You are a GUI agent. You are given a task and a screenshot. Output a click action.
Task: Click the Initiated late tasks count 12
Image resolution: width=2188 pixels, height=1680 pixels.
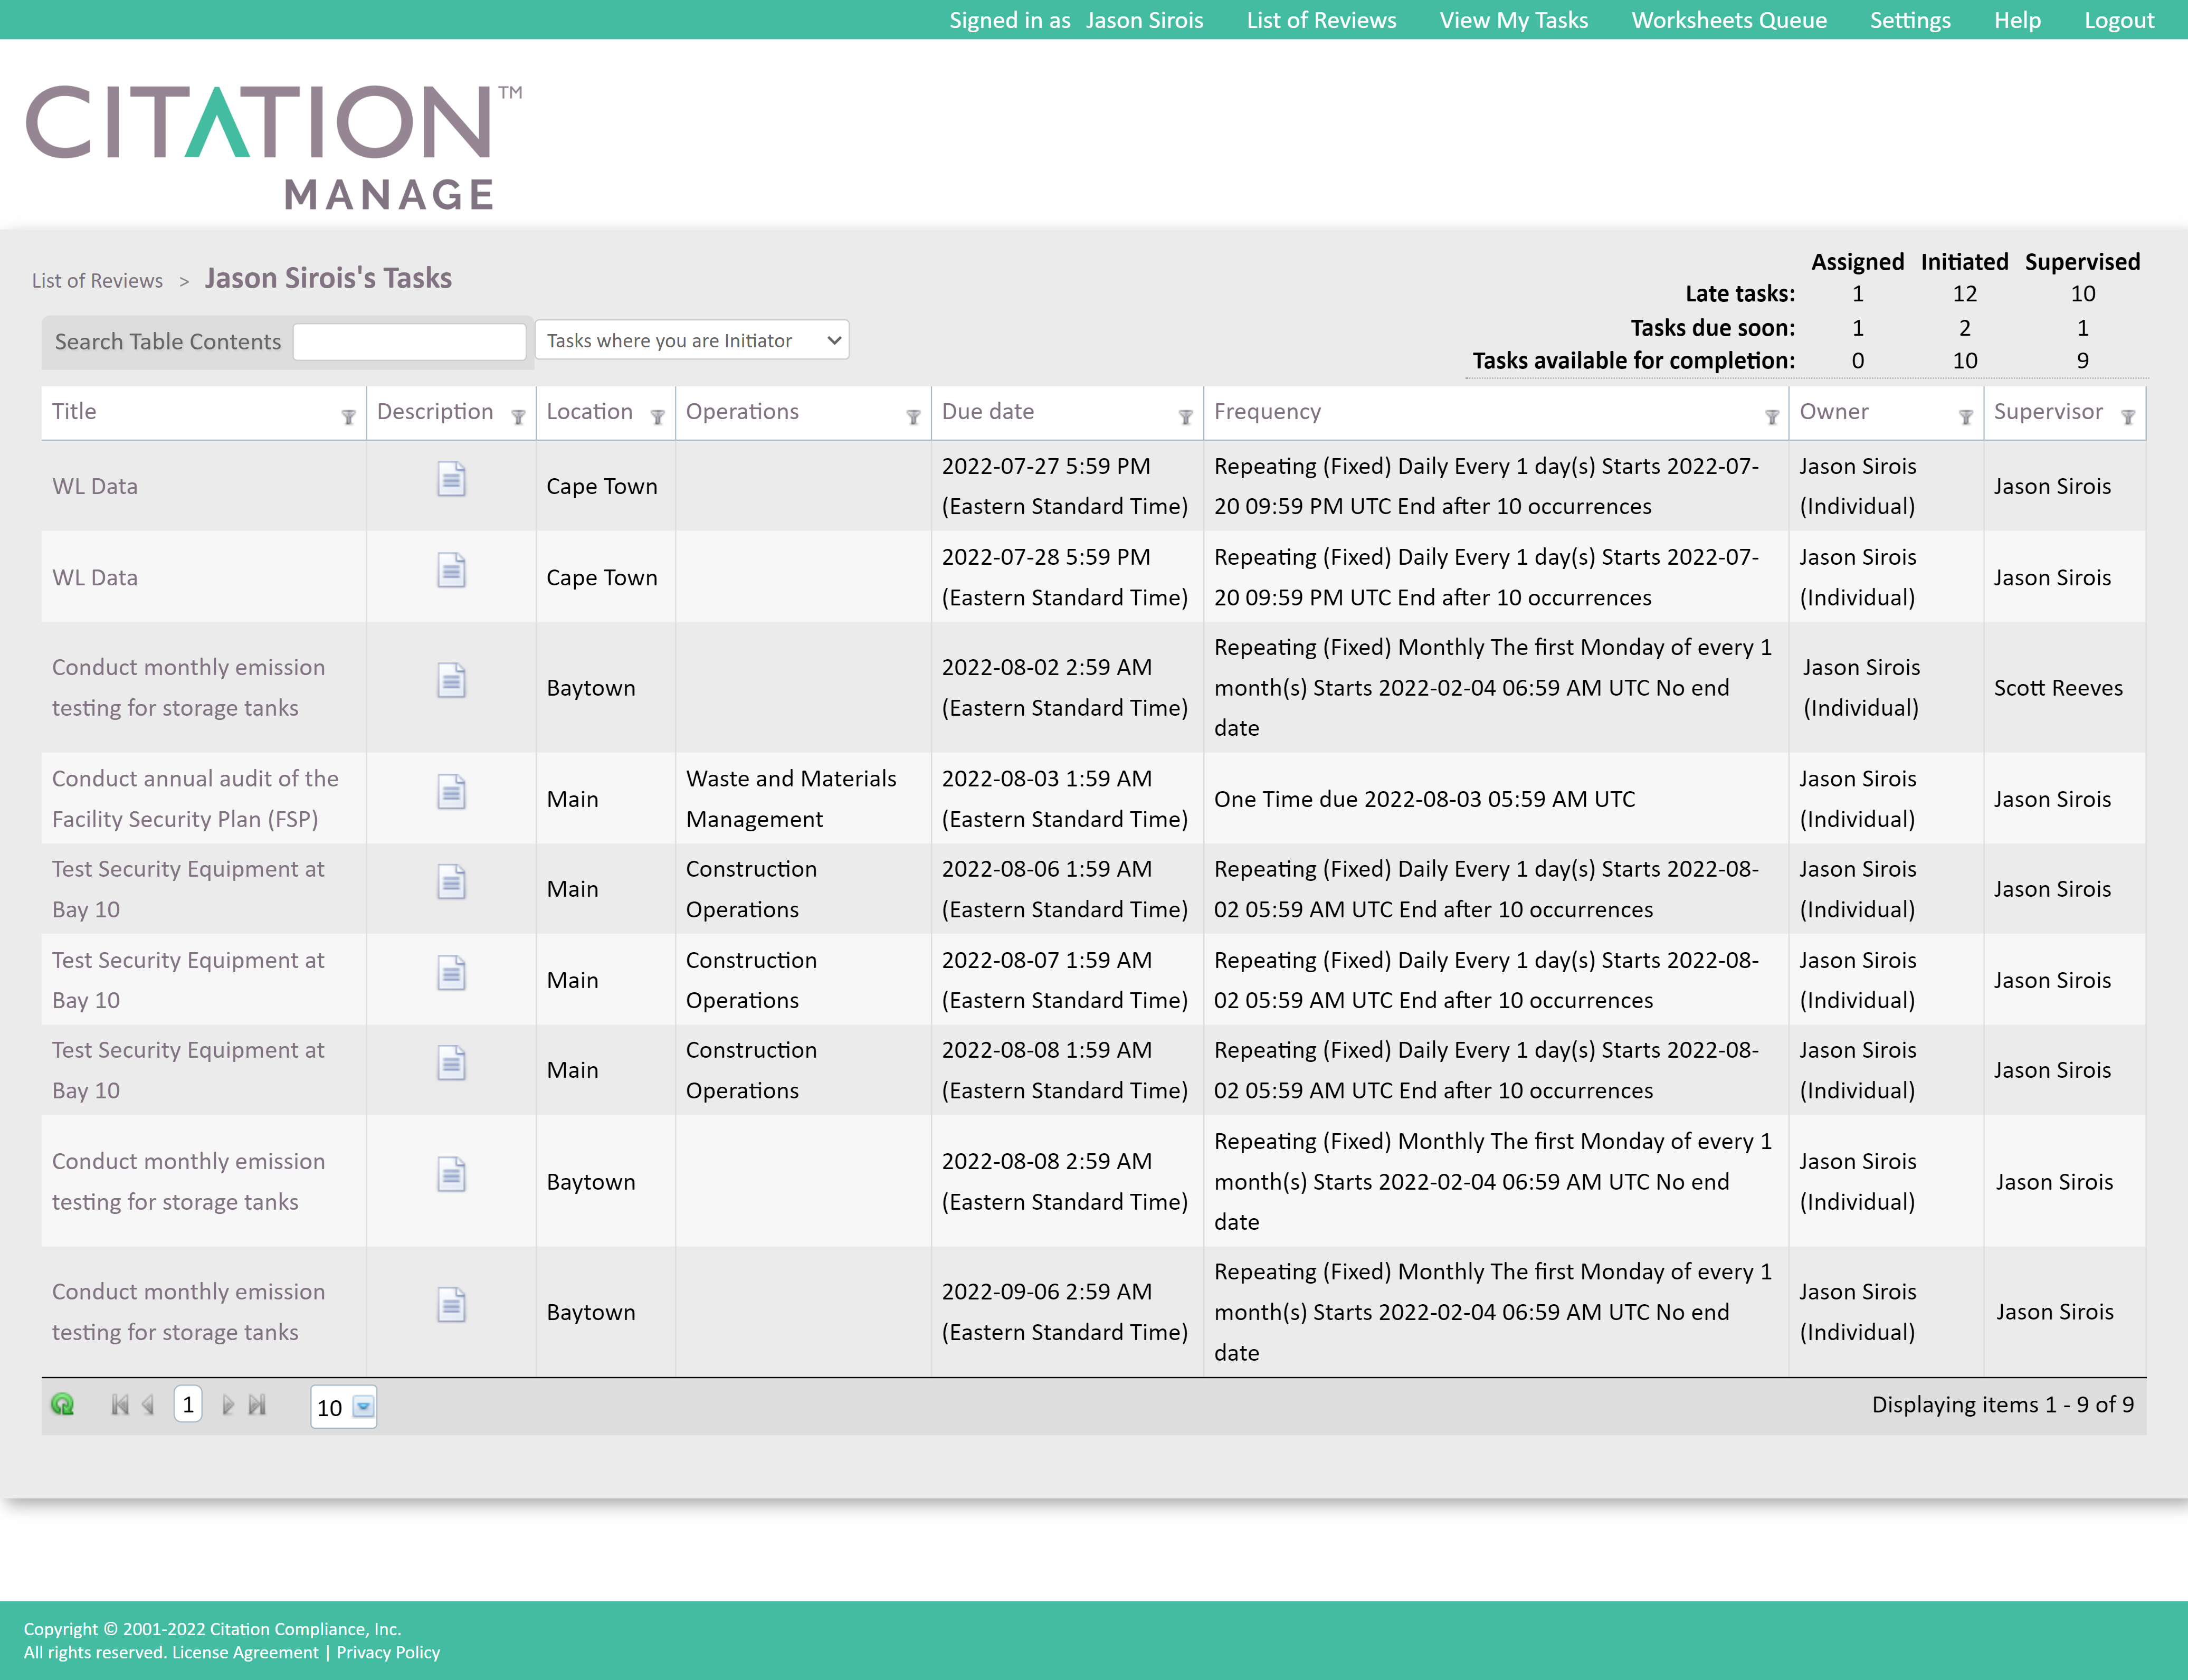click(1964, 294)
